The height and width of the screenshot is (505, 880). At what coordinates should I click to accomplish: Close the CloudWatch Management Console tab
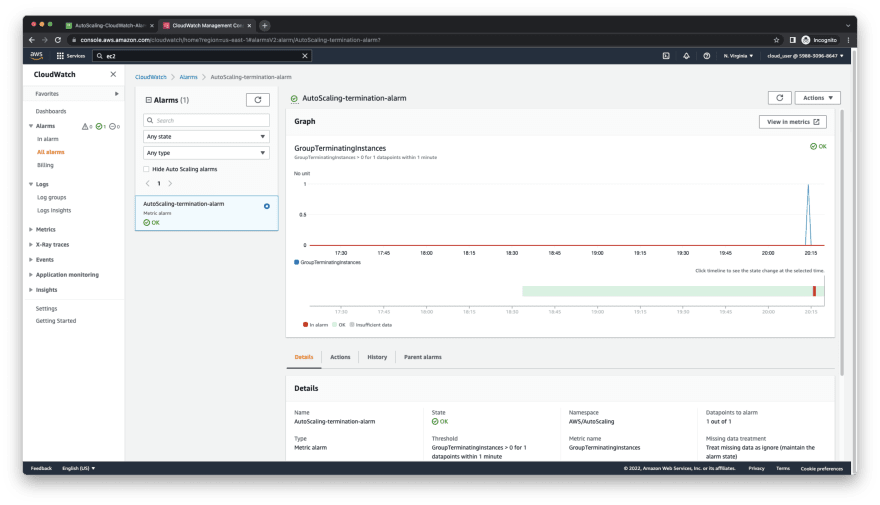[250, 25]
